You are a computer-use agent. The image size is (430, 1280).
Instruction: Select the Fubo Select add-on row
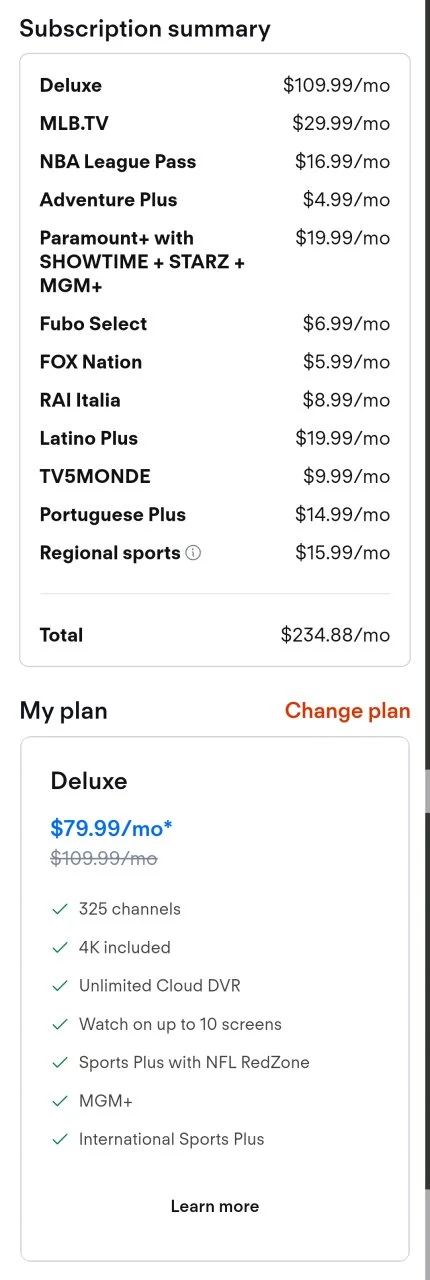pos(215,324)
